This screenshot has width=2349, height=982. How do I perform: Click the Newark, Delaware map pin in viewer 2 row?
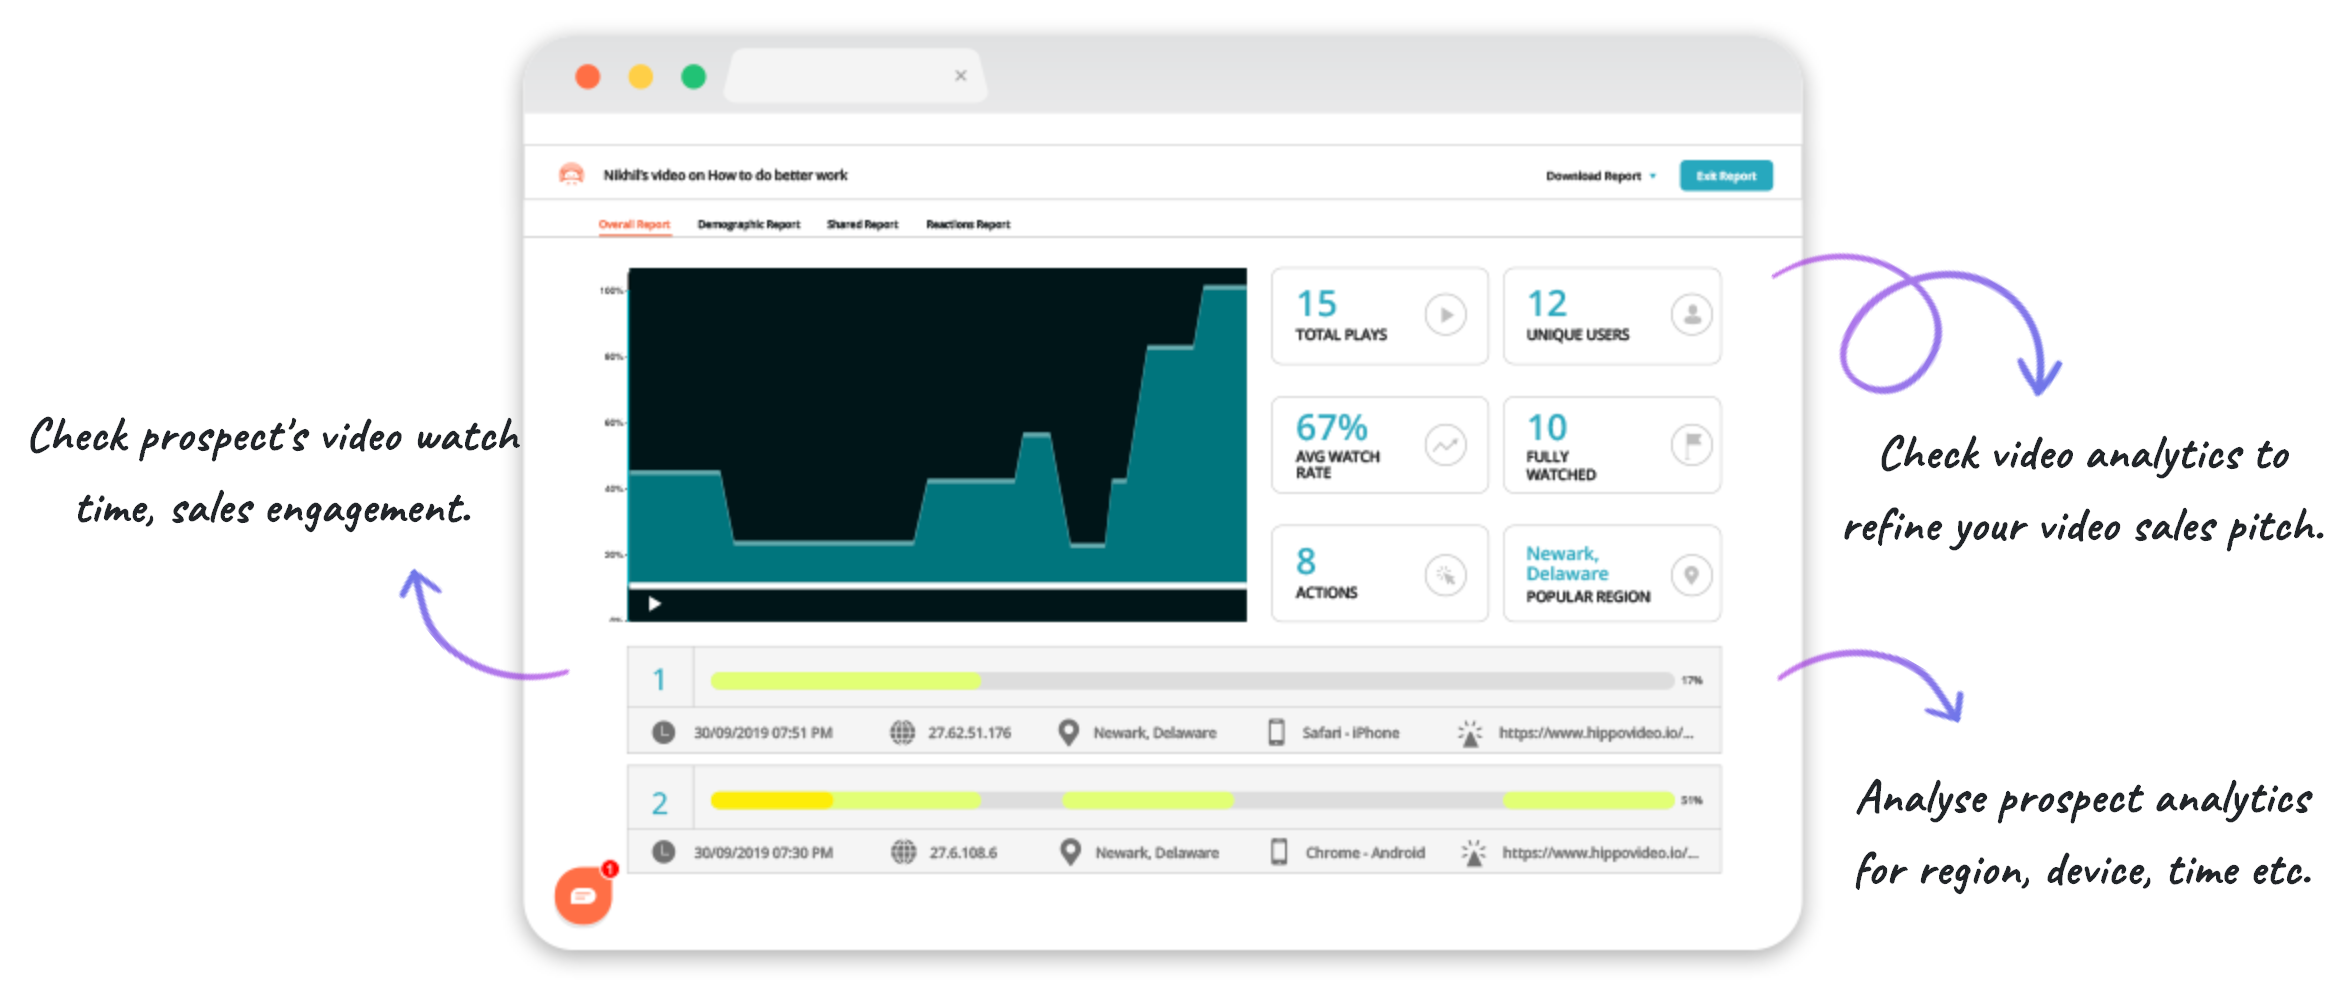coord(1067,851)
